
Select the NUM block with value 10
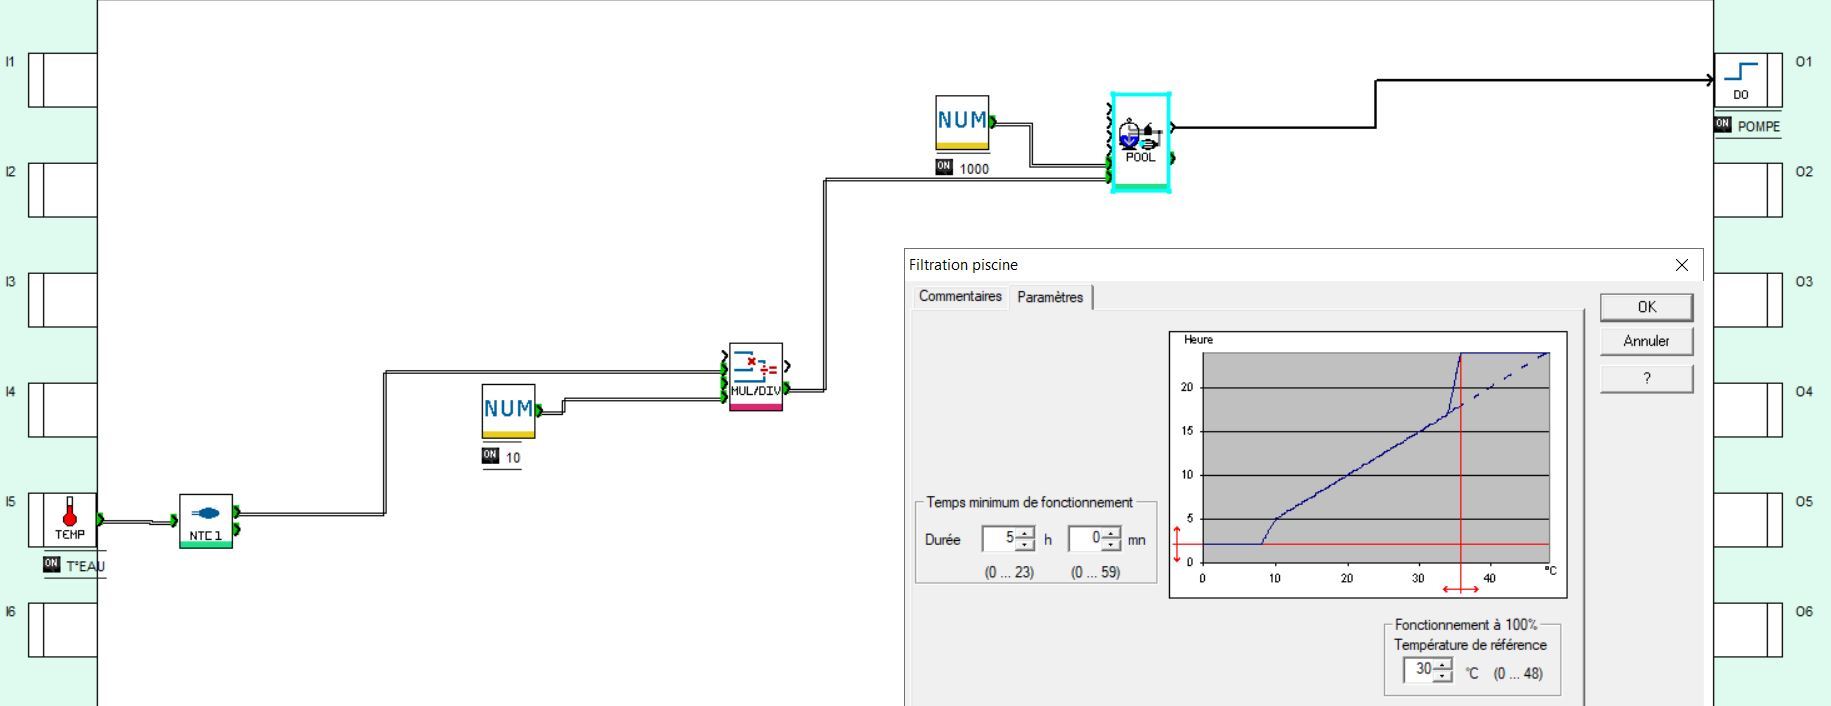click(508, 411)
